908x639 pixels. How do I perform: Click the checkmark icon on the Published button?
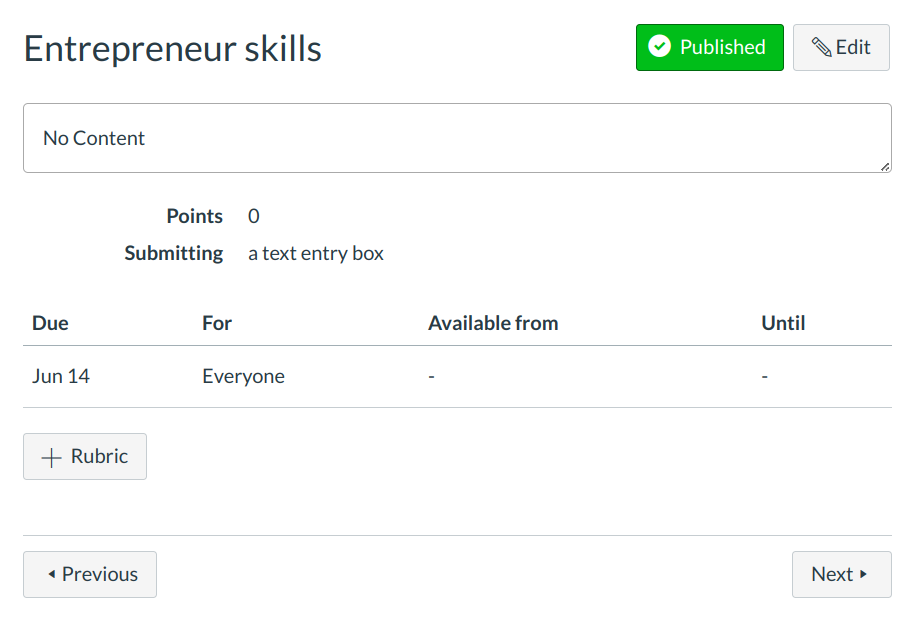659,47
